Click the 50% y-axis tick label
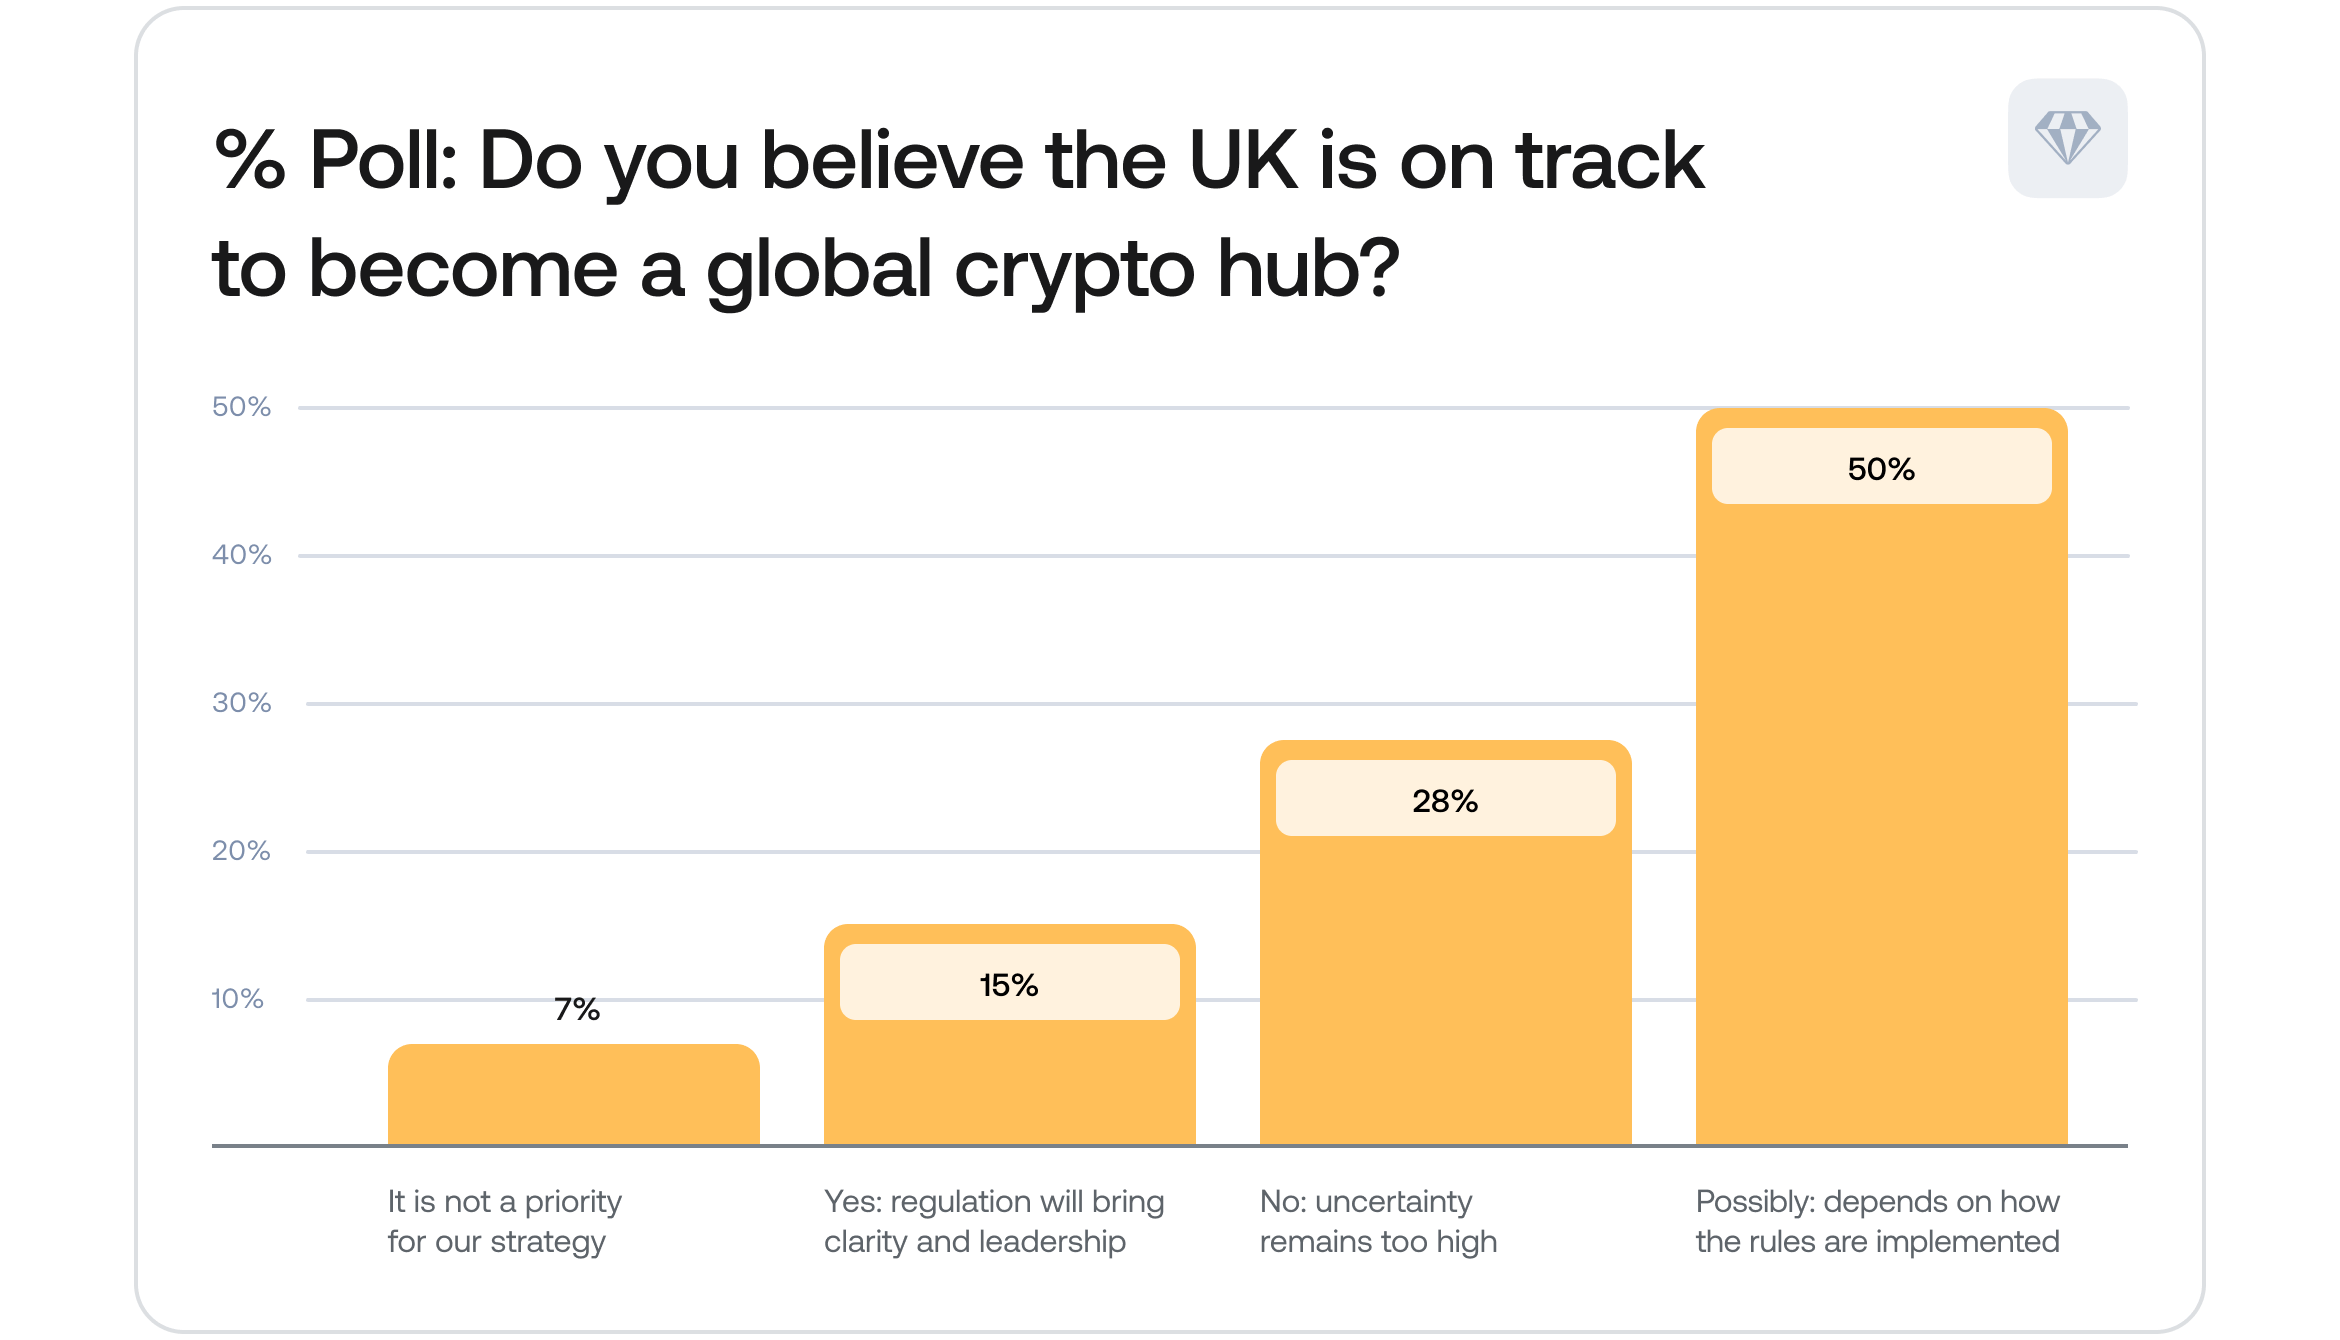The image size is (2340, 1340). (x=241, y=407)
